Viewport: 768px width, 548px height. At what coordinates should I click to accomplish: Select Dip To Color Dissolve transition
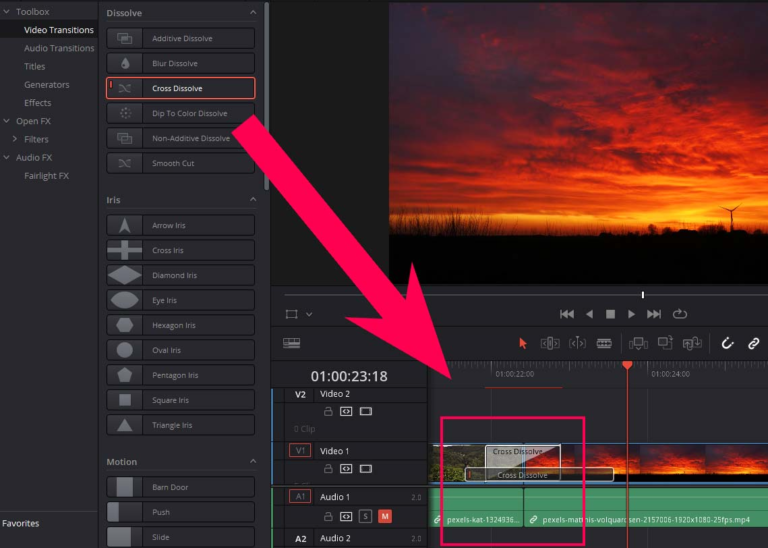point(180,113)
